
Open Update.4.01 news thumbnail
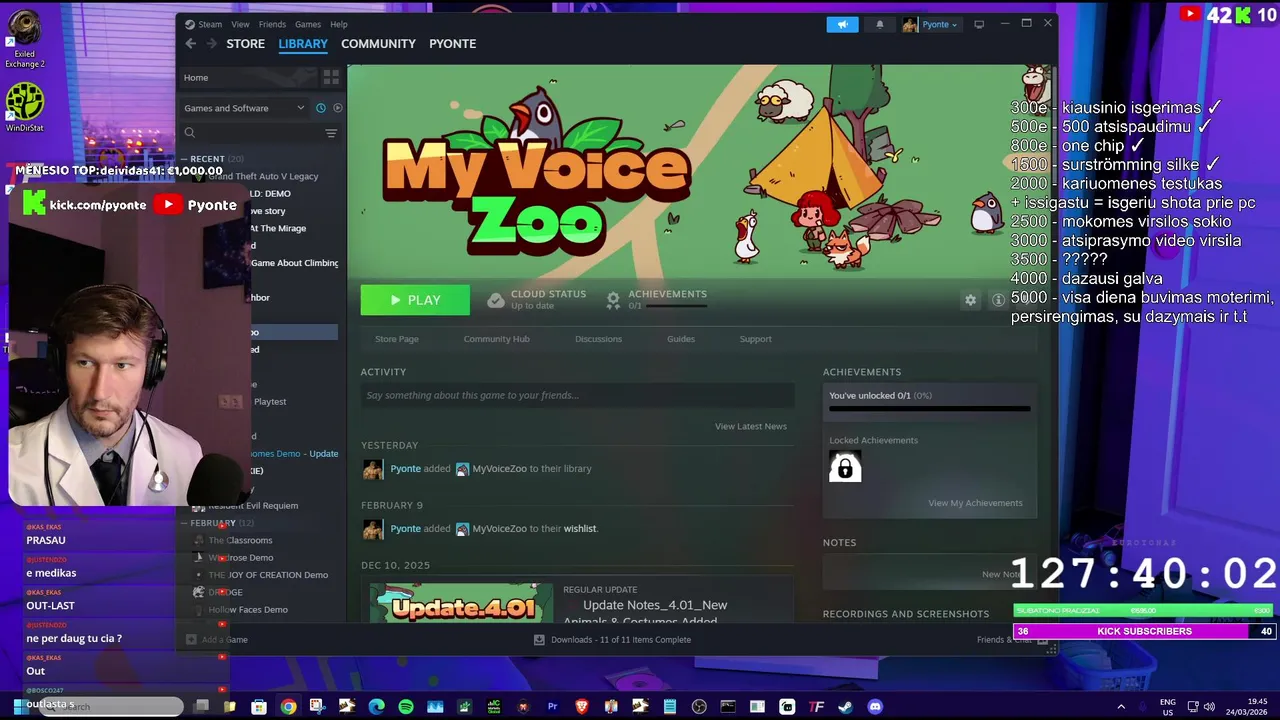coord(461,603)
